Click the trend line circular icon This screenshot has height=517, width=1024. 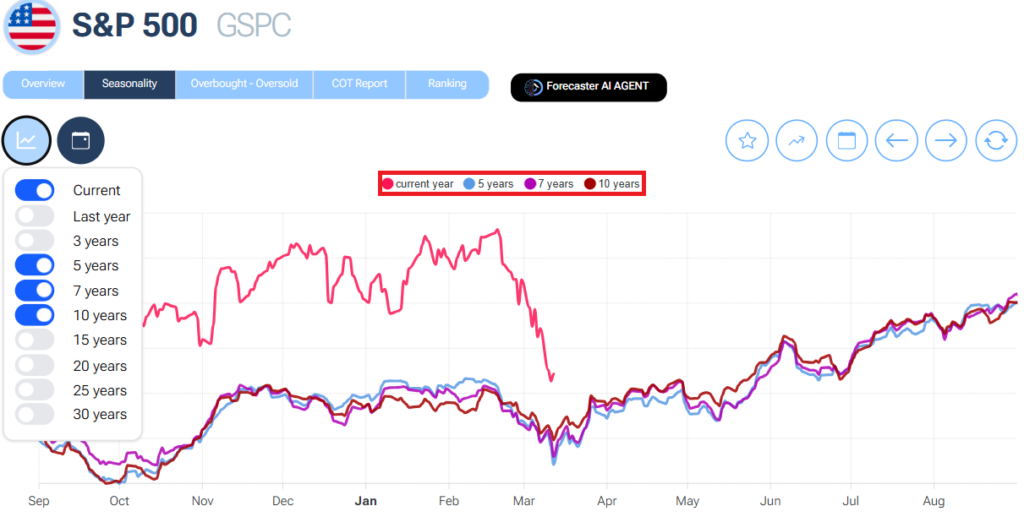(797, 140)
